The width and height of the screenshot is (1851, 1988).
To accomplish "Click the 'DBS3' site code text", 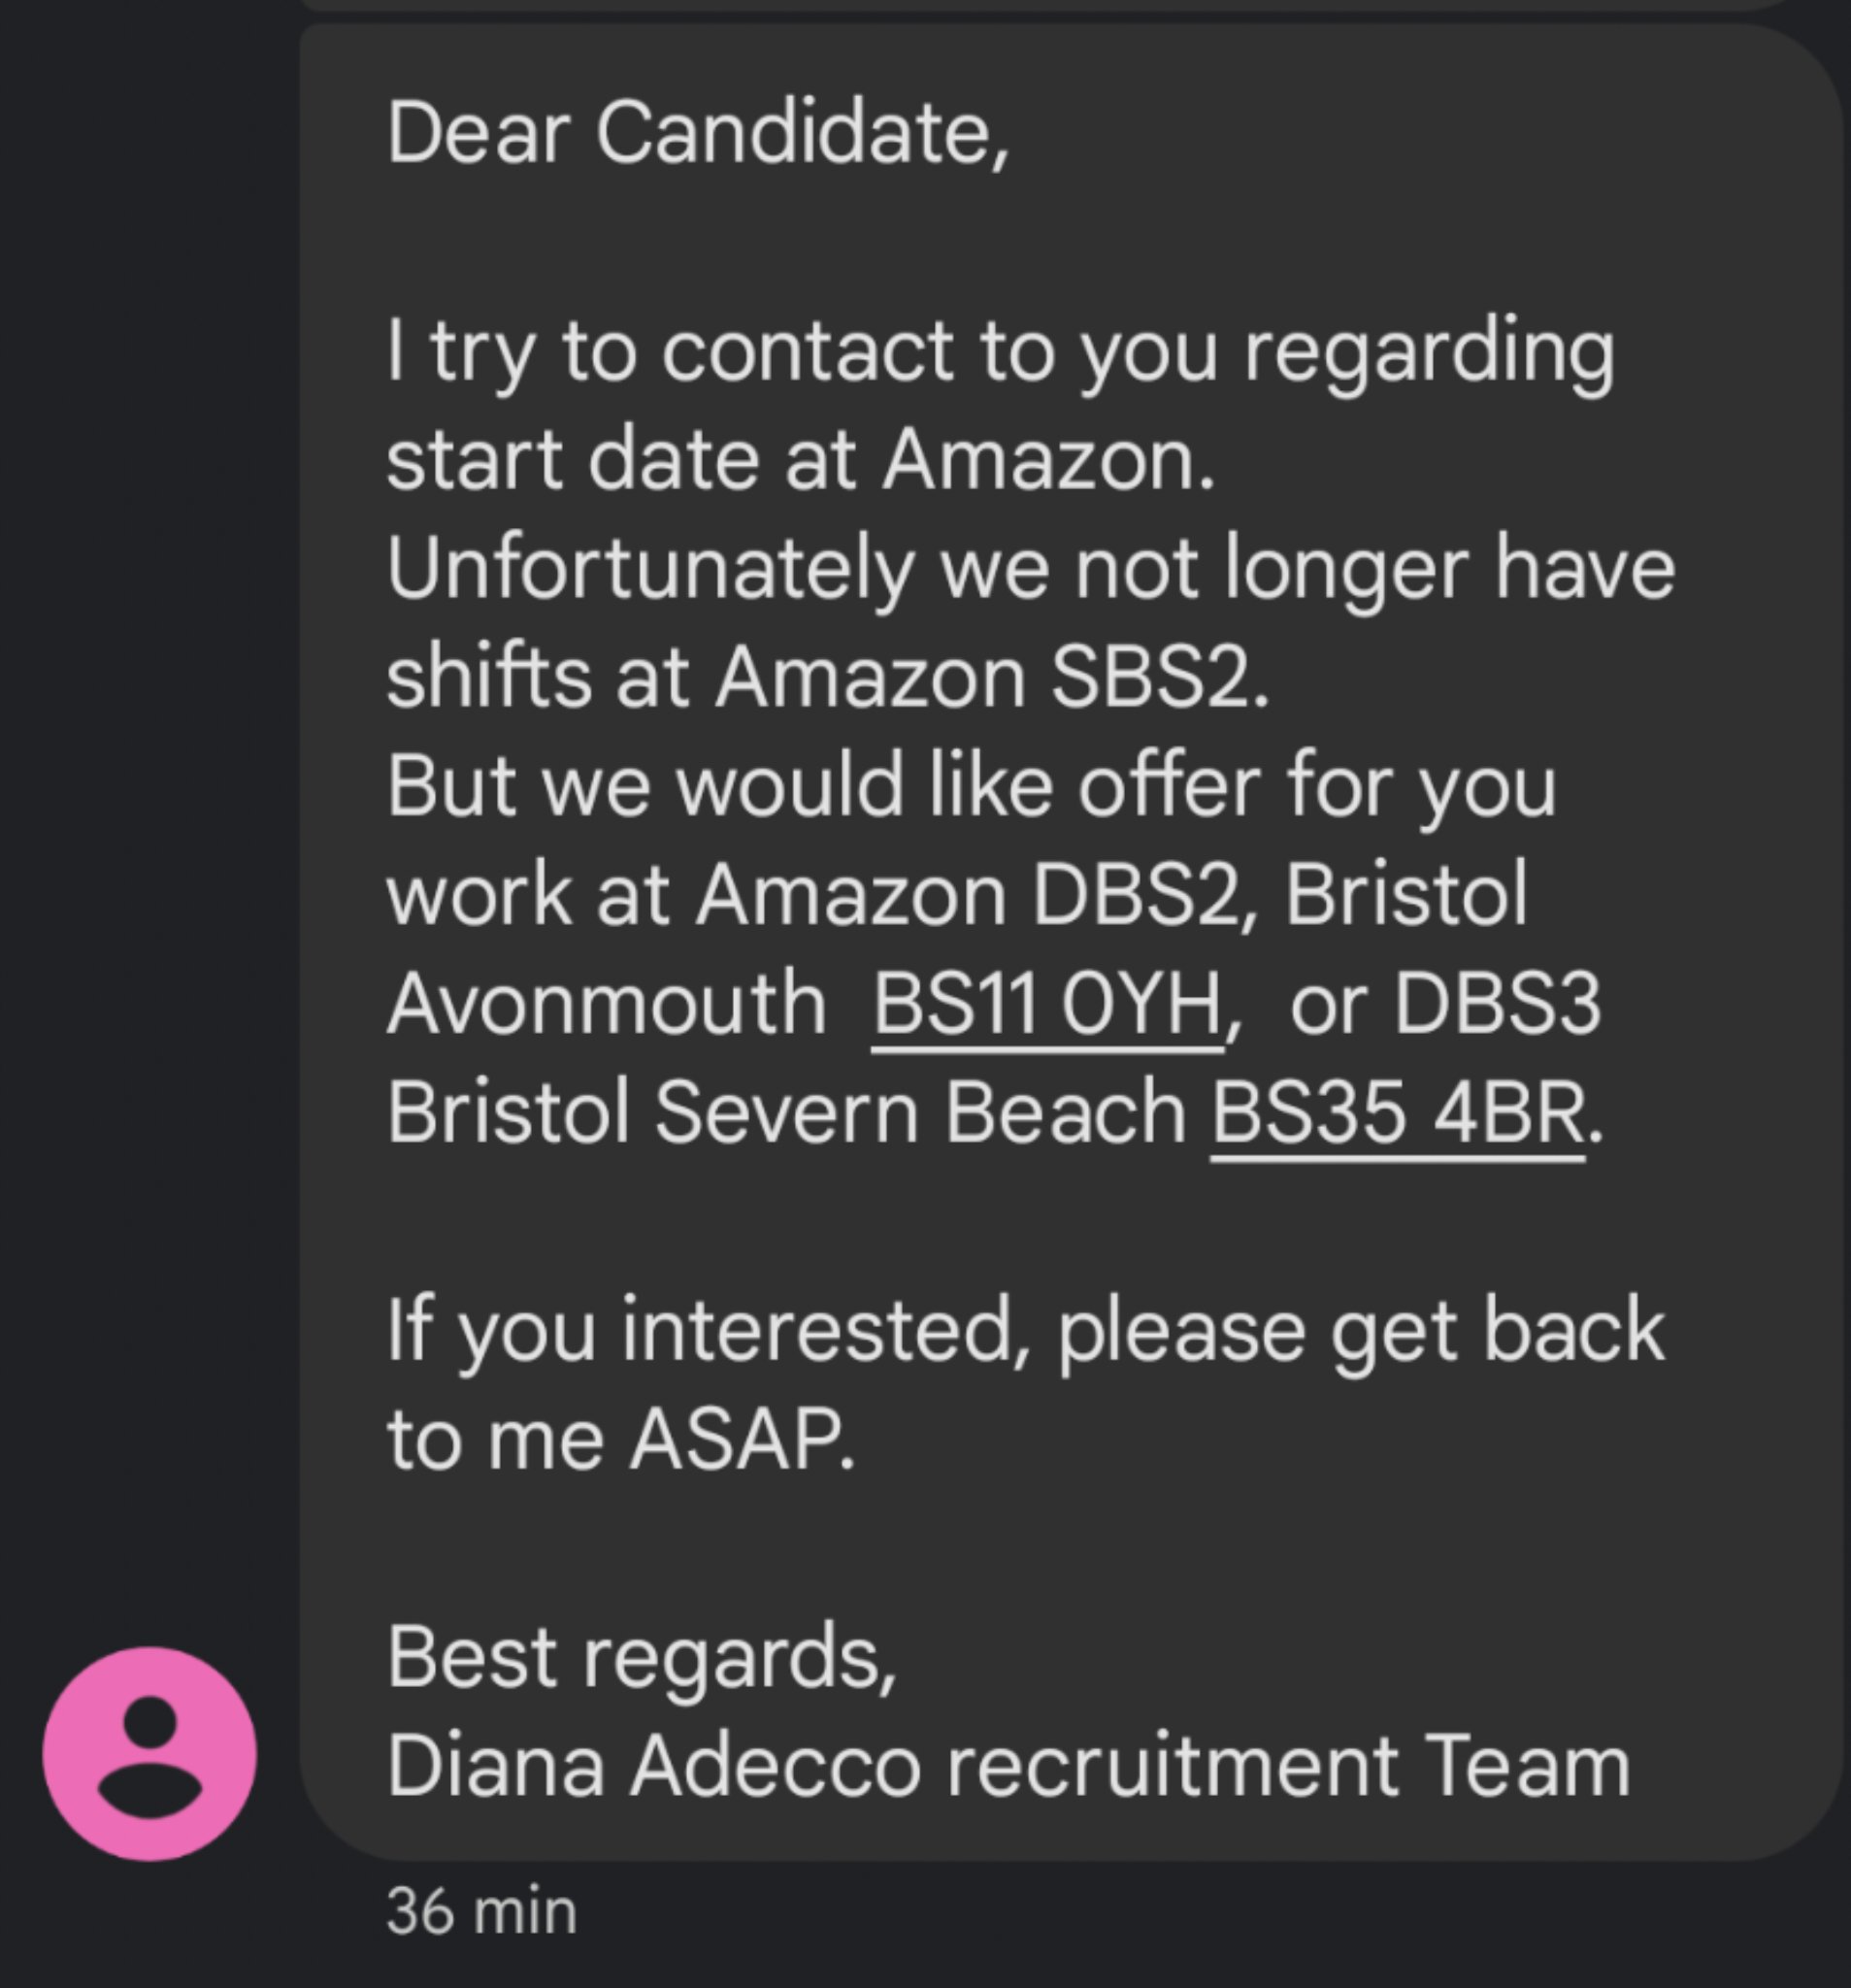I will click(x=1497, y=1003).
